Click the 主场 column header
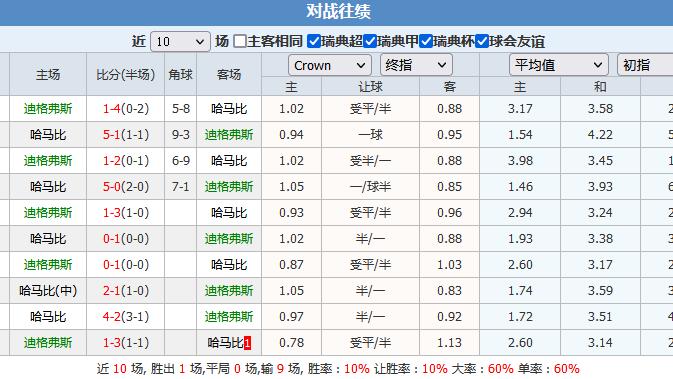The image size is (673, 379). tap(48, 74)
